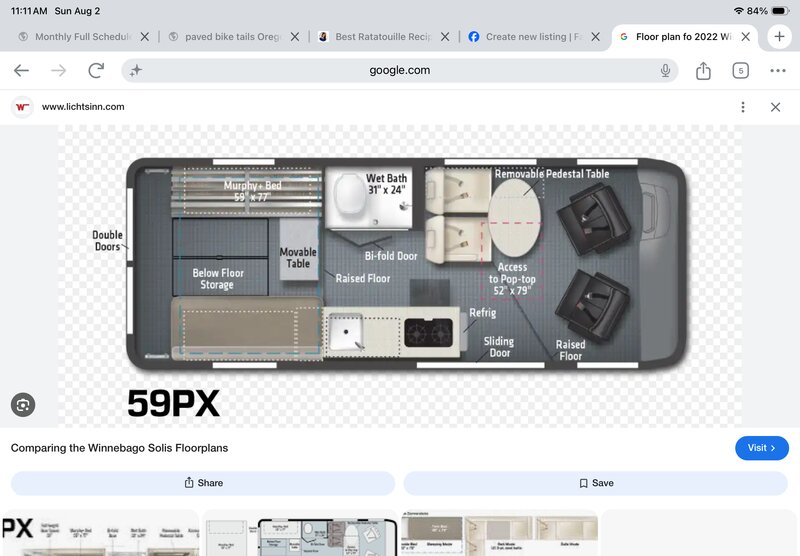This screenshot has width=800, height=556.
Task: Tap the 11:11 AM clock
Action: tap(29, 11)
